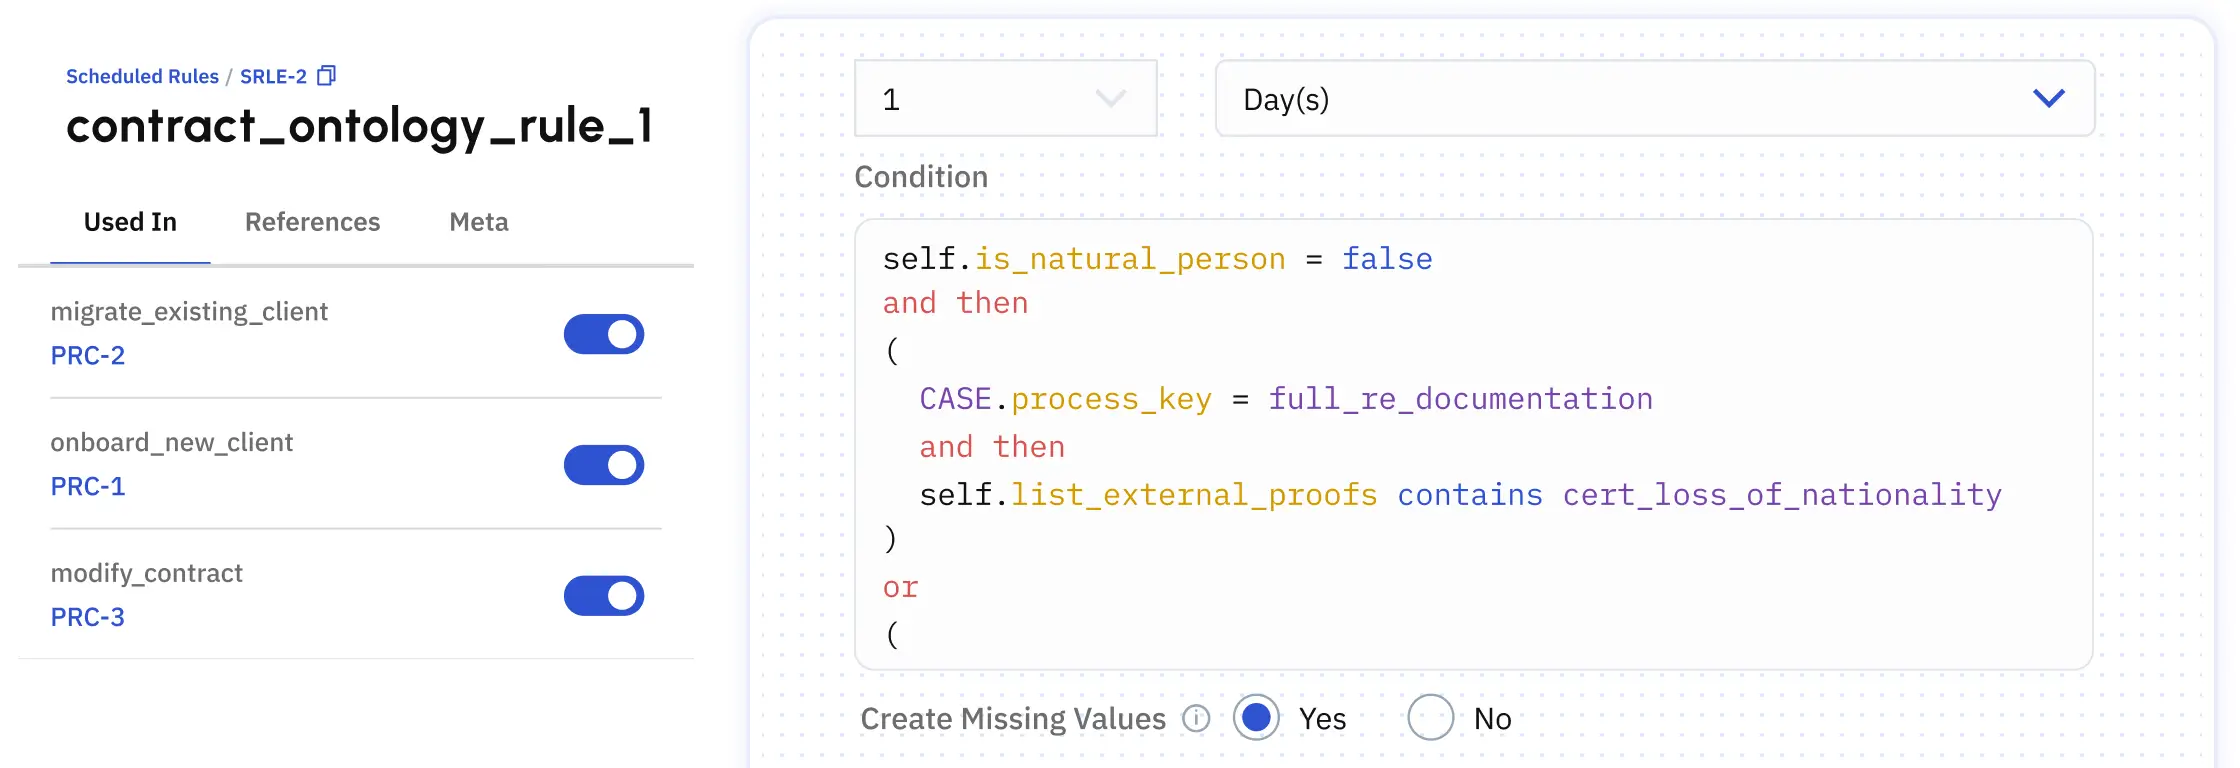Click the 'or' keyword in condition
The height and width of the screenshot is (768, 2240).
[x=900, y=588]
